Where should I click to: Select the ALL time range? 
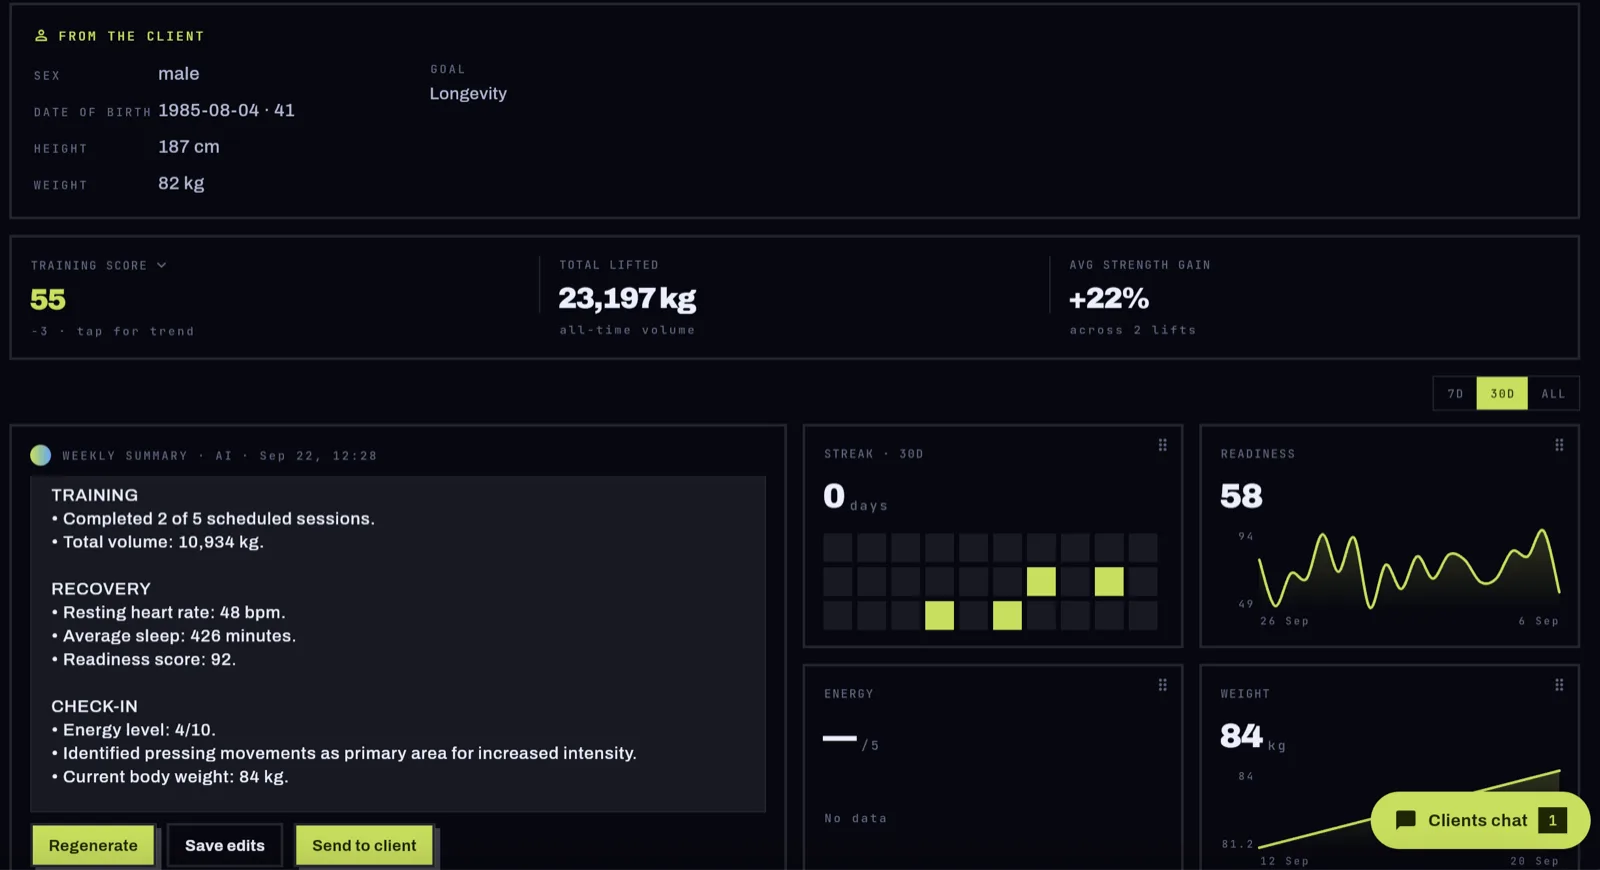coord(1553,394)
